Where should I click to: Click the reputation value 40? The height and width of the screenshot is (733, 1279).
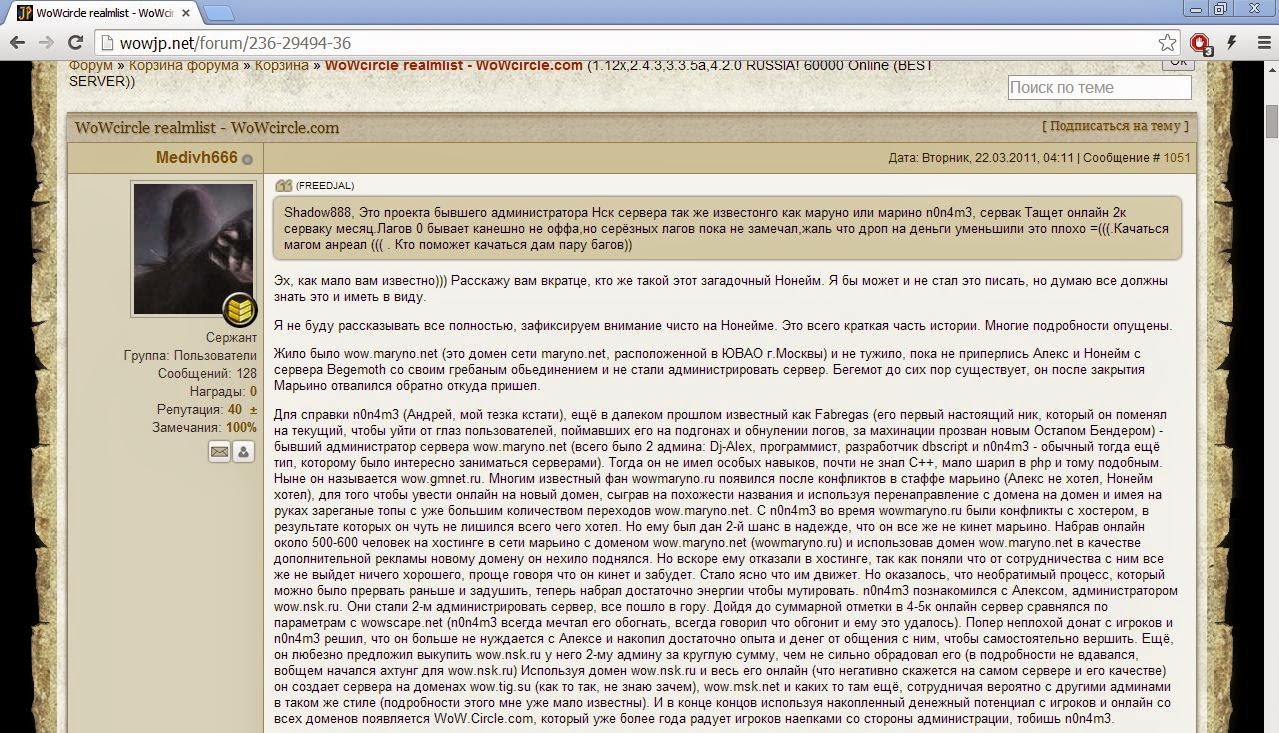coord(235,409)
